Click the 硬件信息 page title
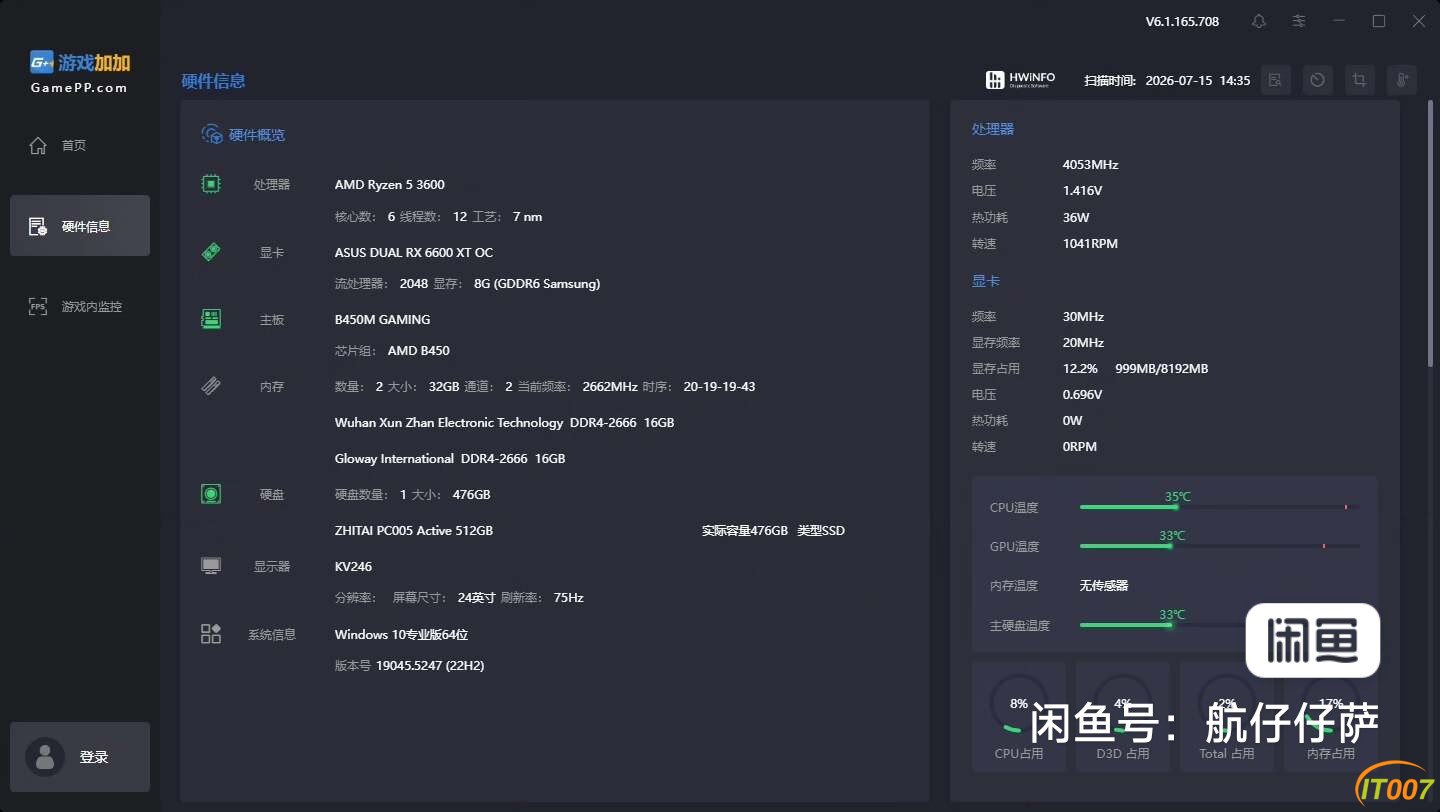The width and height of the screenshot is (1440, 812). click(213, 81)
